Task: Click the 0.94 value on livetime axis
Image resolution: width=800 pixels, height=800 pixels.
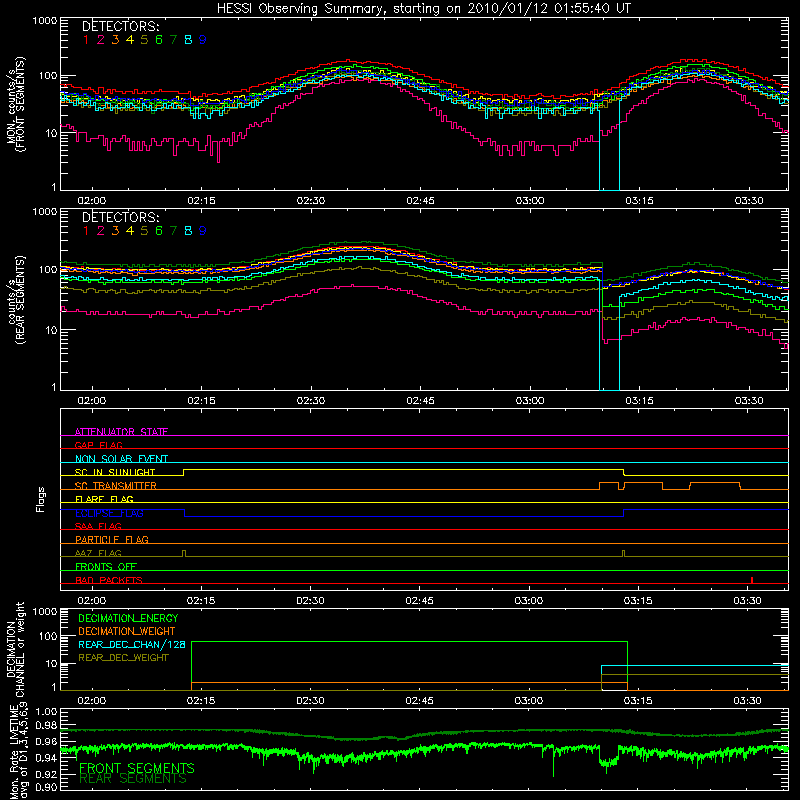Action: [46, 758]
